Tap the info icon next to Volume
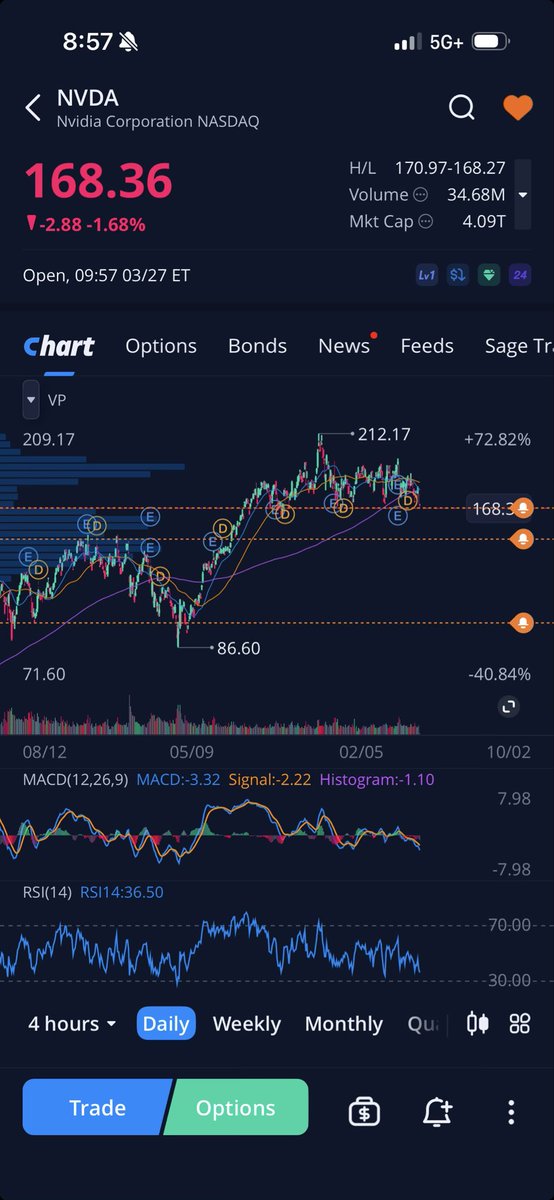The image size is (554, 1200). tap(421, 195)
